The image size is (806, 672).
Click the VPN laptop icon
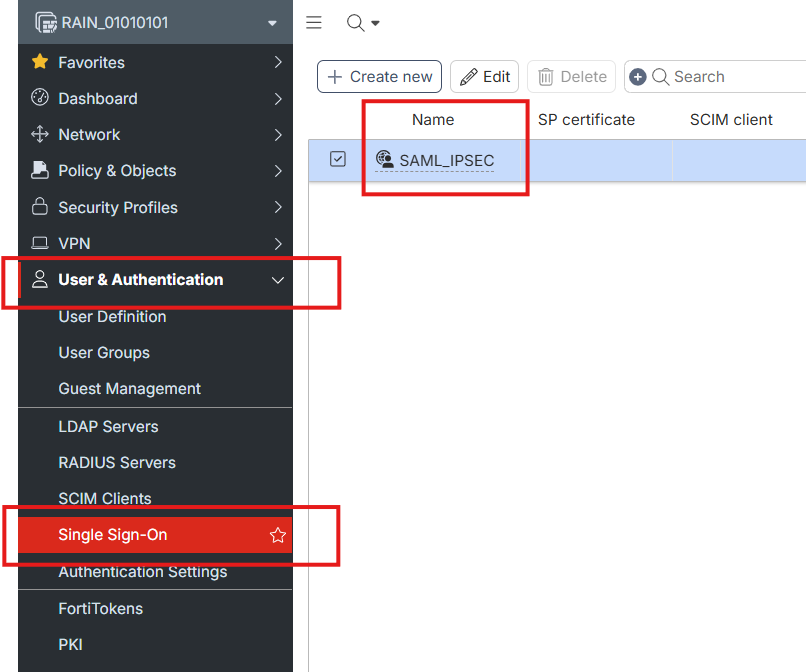(x=40, y=242)
